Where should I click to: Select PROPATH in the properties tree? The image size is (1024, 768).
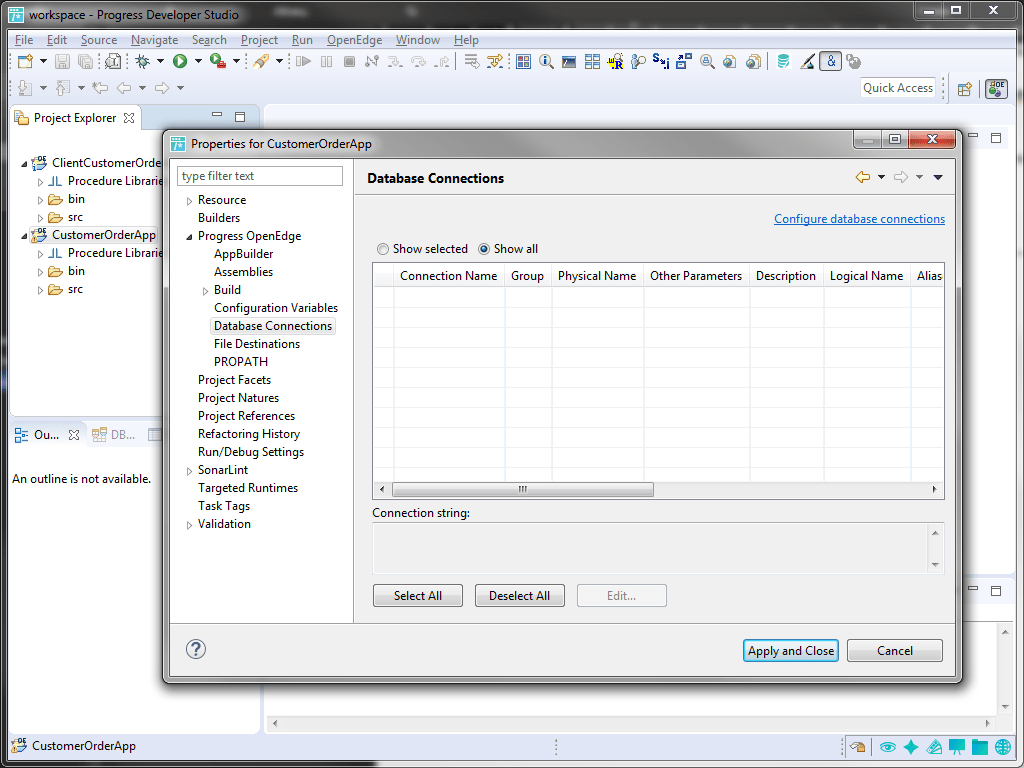click(241, 362)
